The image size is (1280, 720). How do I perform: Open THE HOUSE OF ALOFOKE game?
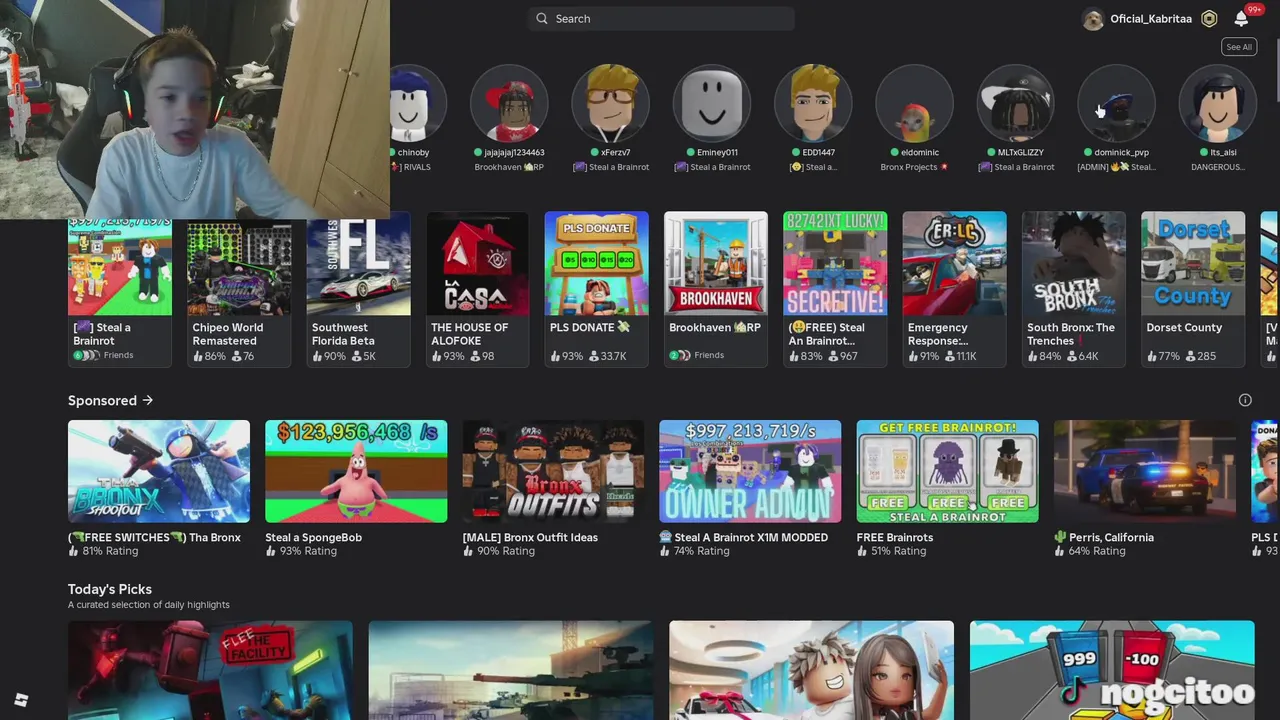click(x=478, y=289)
